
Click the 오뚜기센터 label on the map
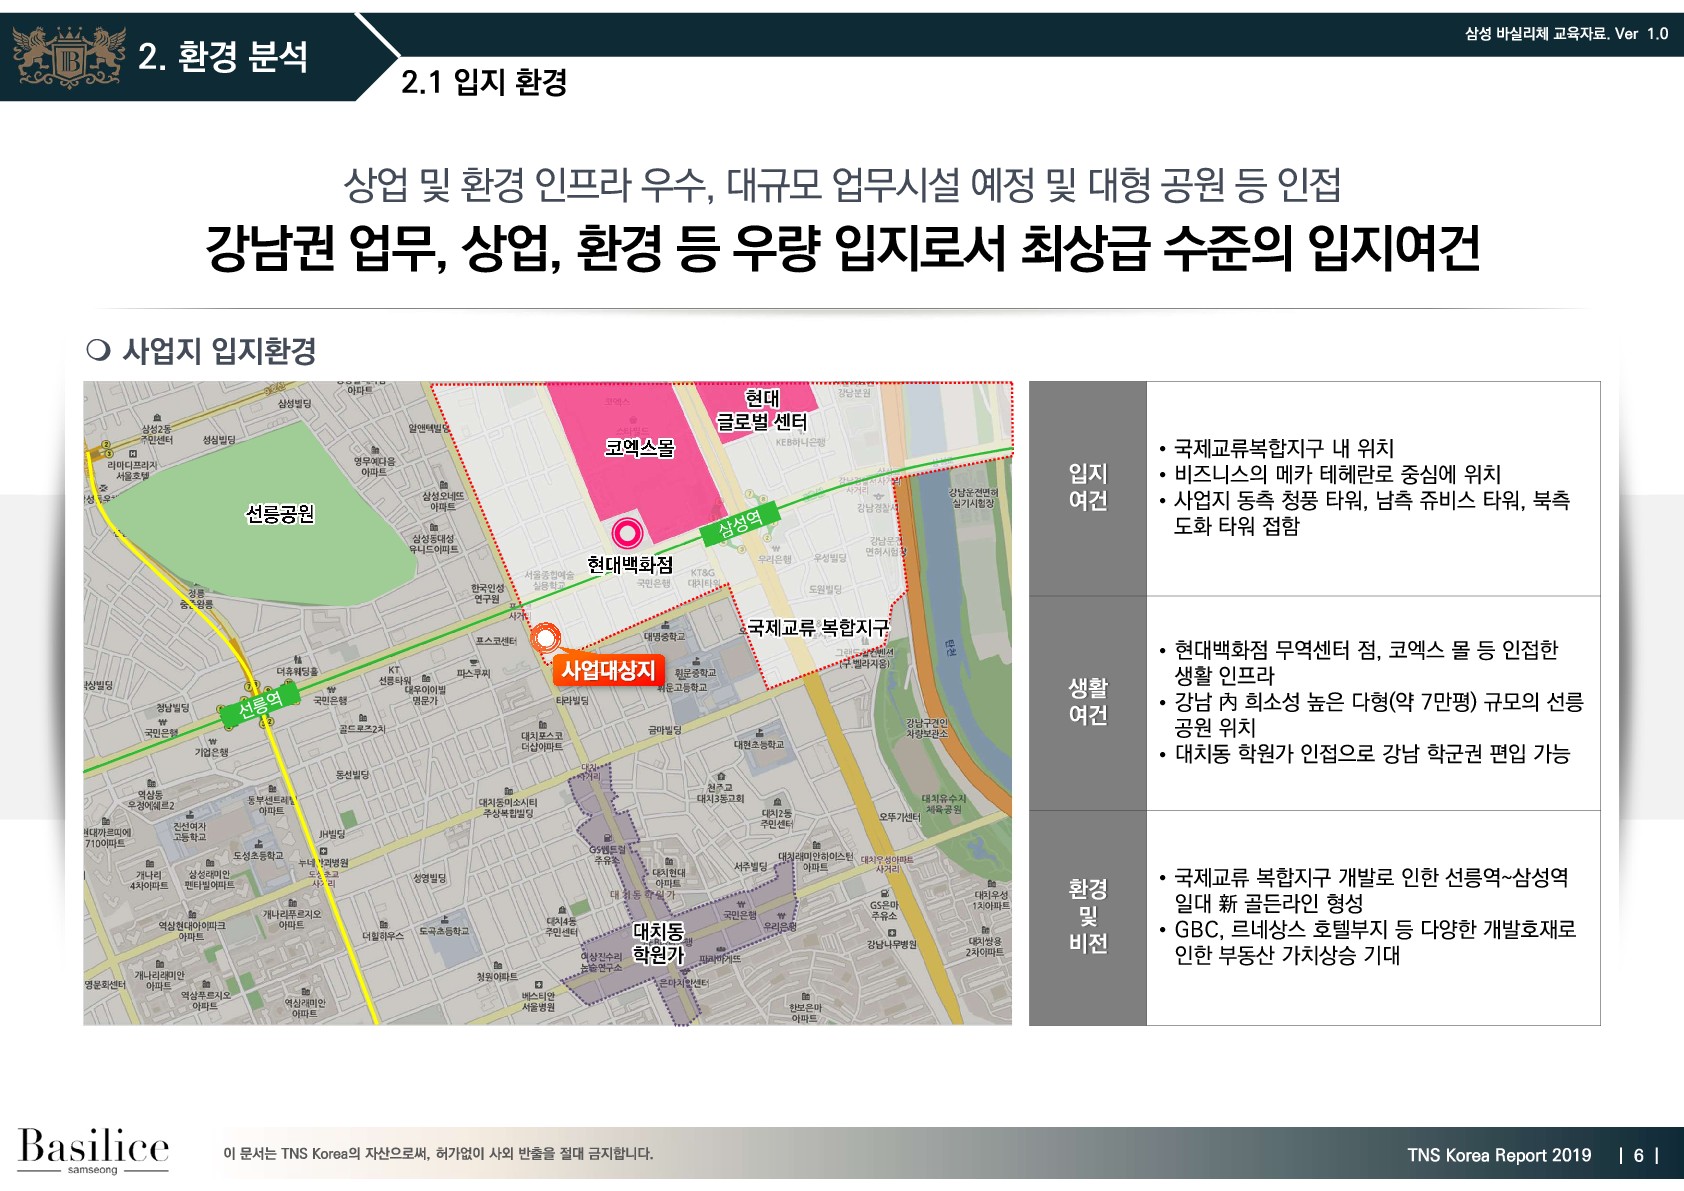pyautogui.click(x=899, y=817)
